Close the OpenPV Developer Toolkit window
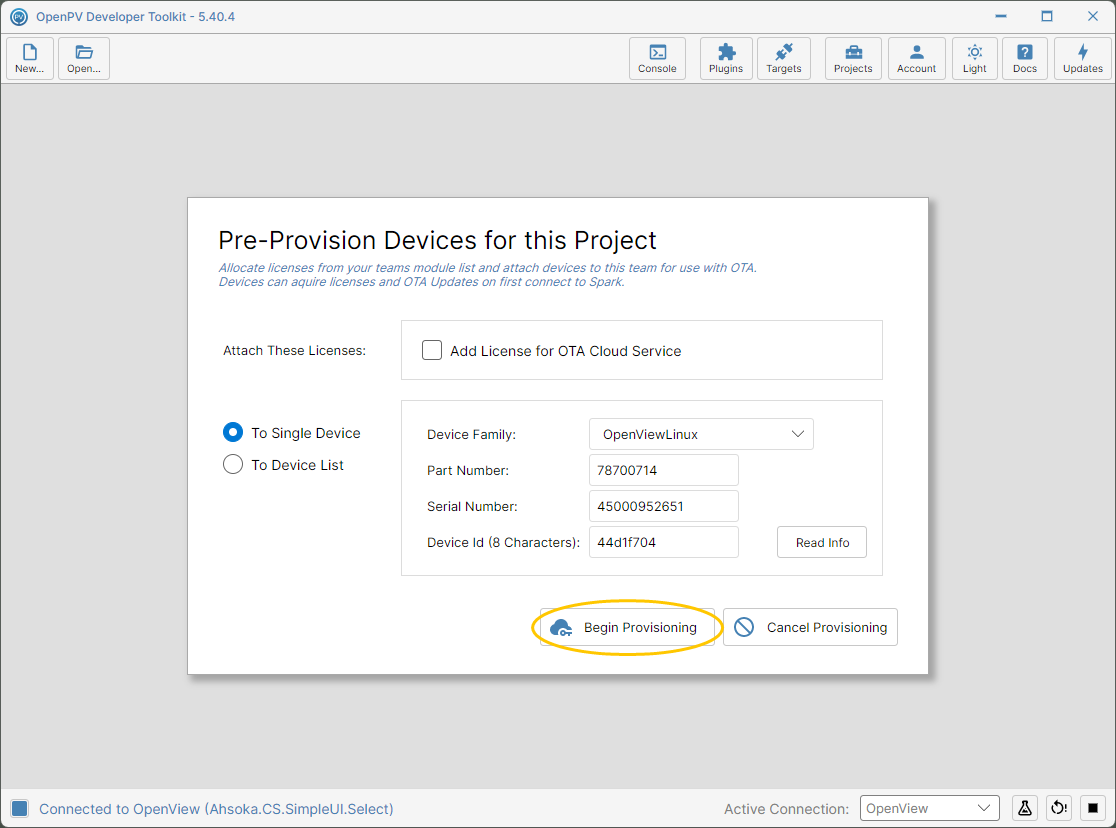 click(1093, 16)
